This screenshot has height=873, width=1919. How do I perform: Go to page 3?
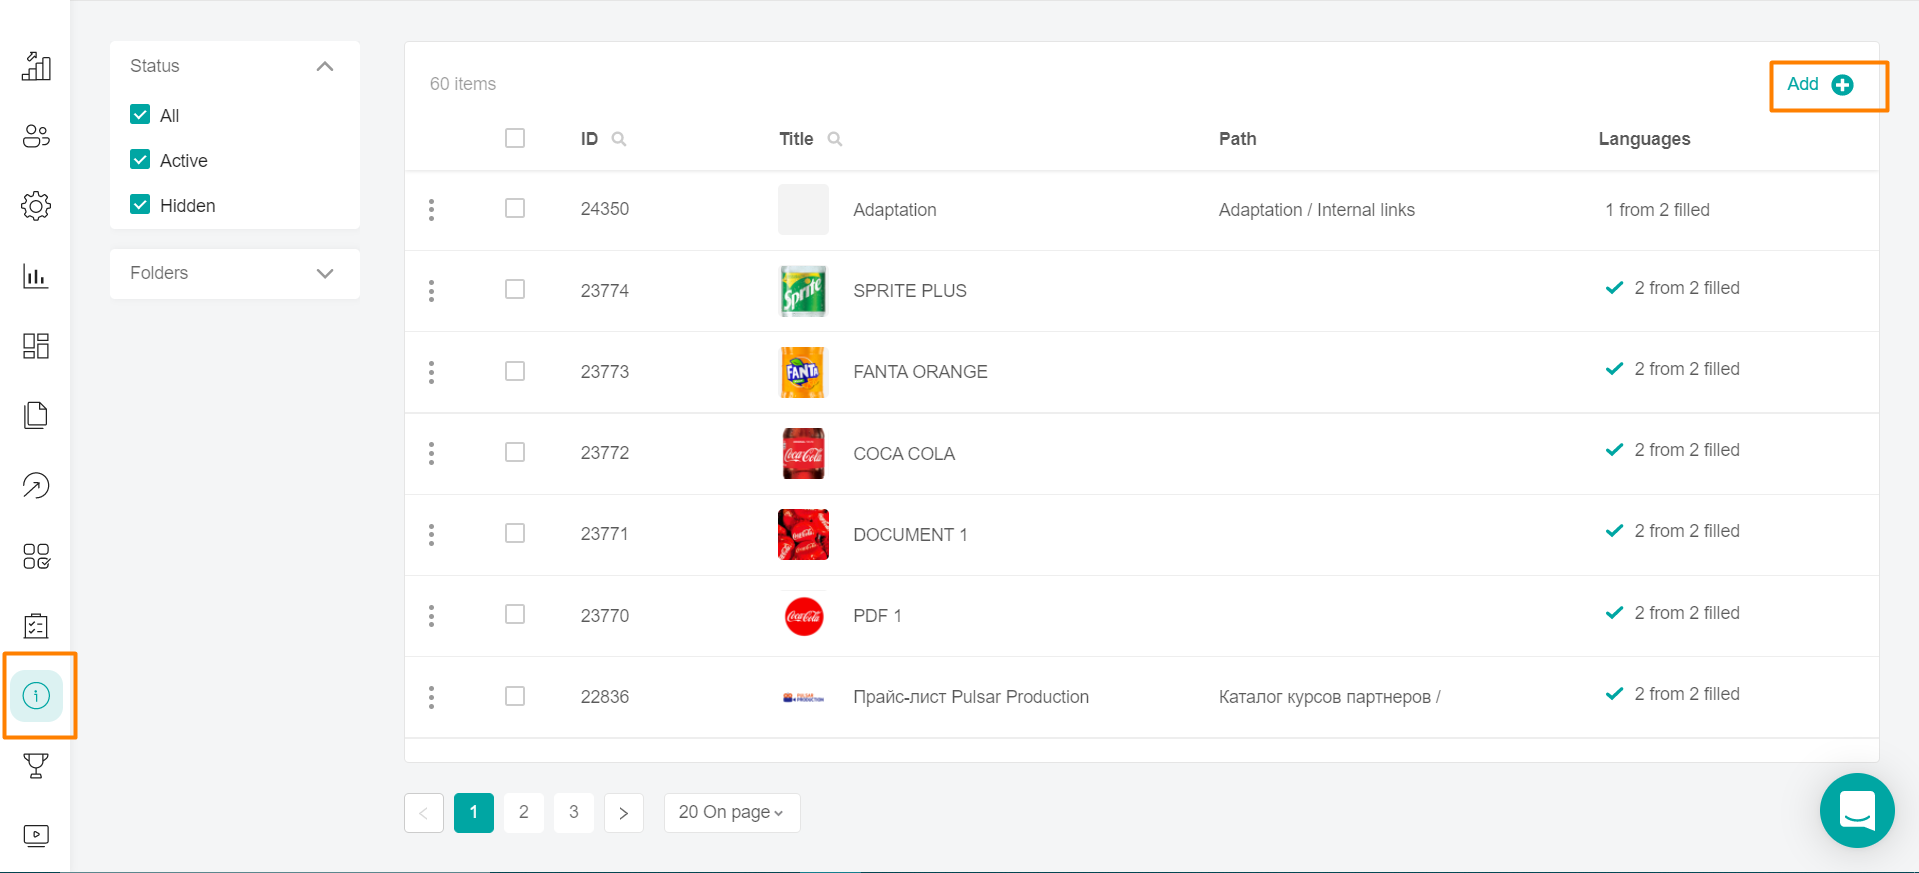tap(574, 813)
